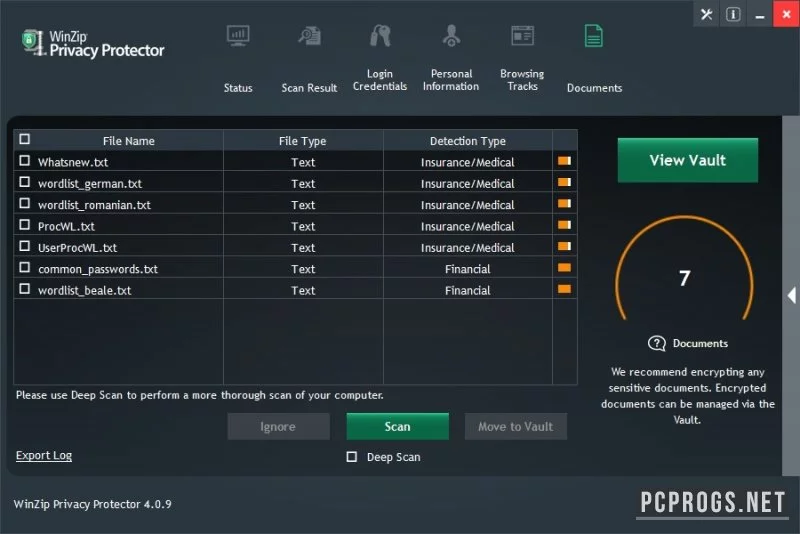The width and height of the screenshot is (800, 534).
Task: Open the Scan Result magnifier icon
Action: click(x=310, y=36)
